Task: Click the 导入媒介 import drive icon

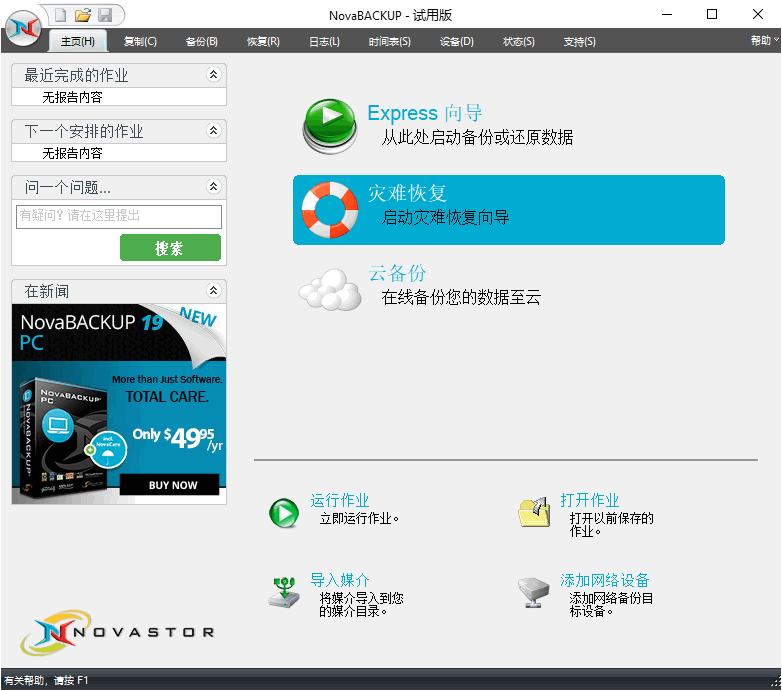Action: (284, 592)
